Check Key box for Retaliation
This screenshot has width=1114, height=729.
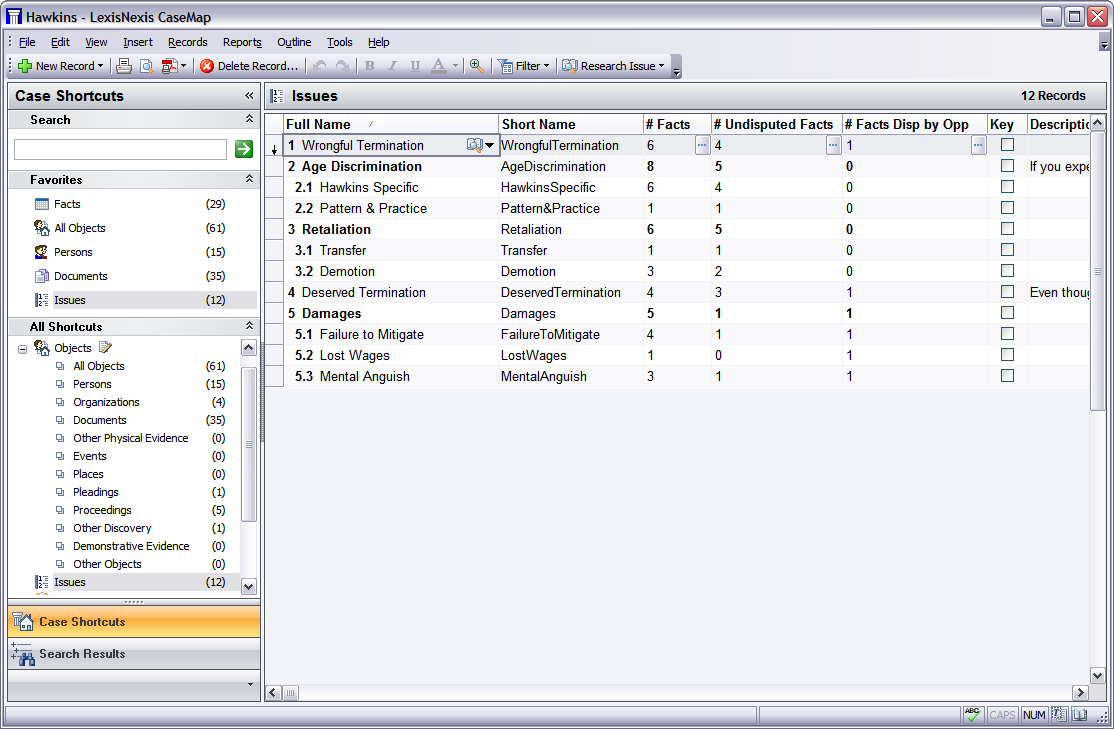tap(1007, 229)
